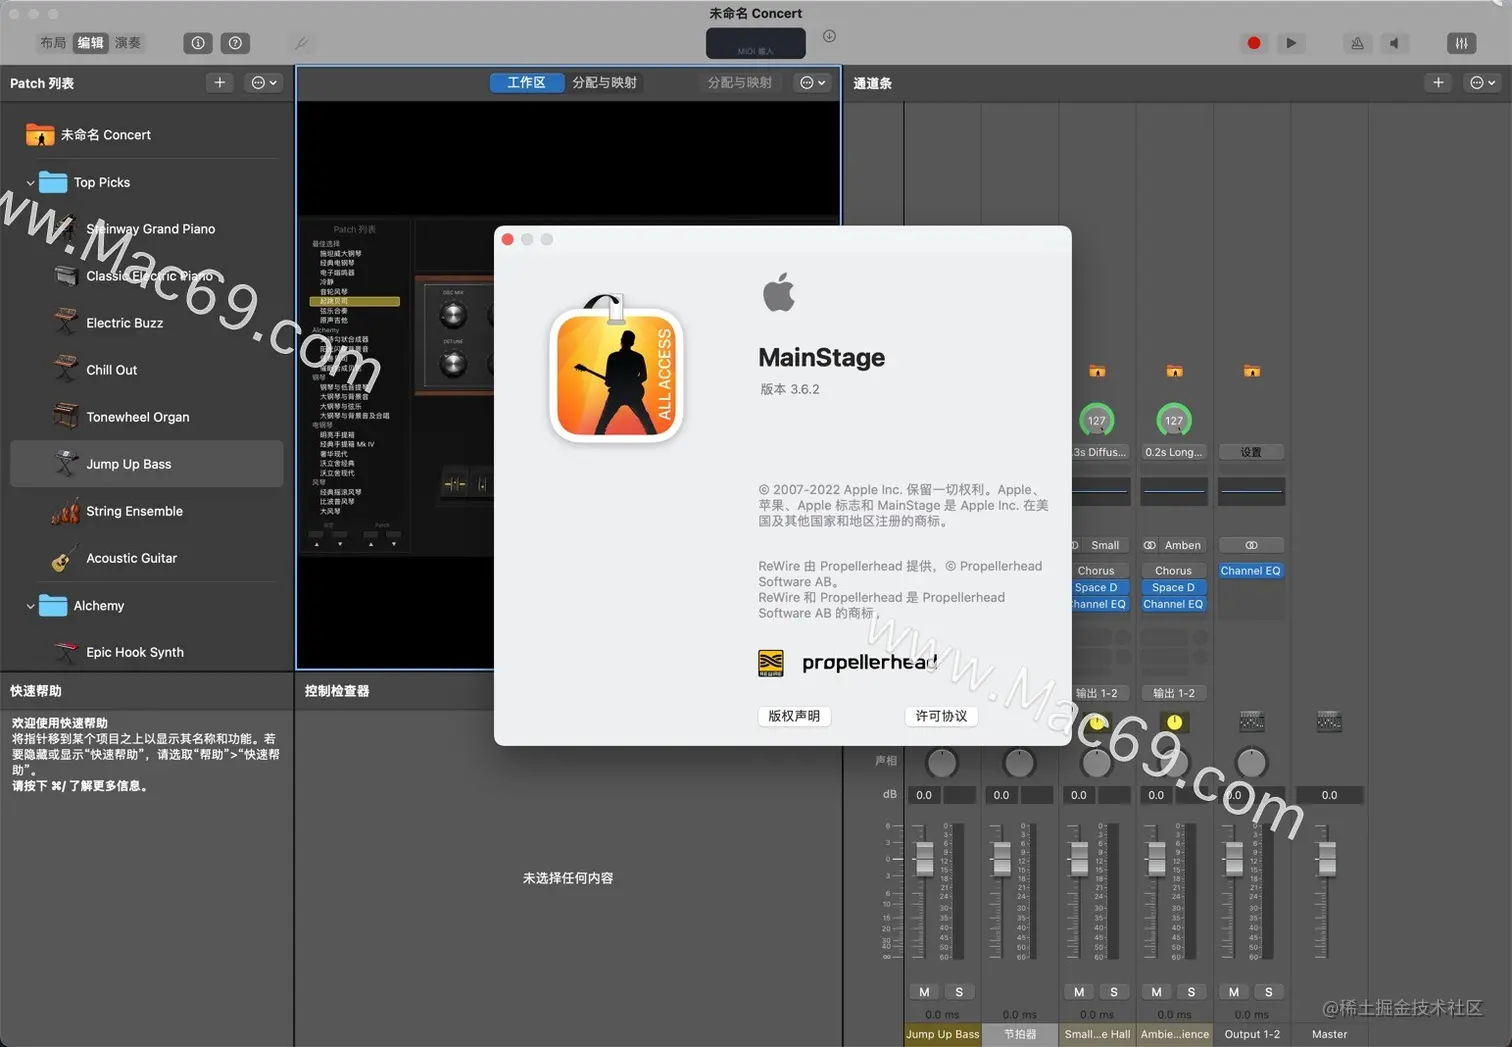Click the 127 send knob above 0.2s Long
This screenshot has width=1512, height=1047.
tap(1174, 420)
